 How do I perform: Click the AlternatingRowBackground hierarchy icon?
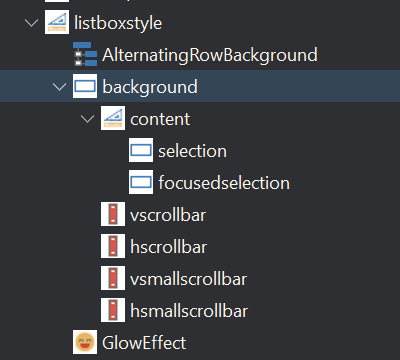tap(85, 54)
